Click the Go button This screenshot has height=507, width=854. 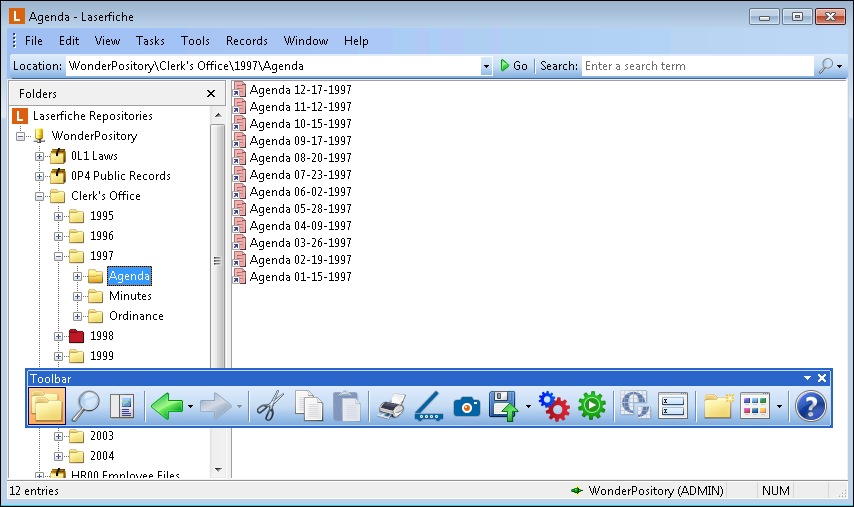514,66
